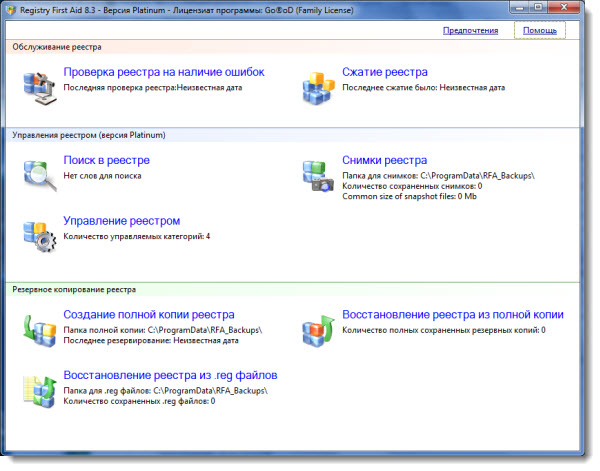
Task: Click the restore from full copy icon
Action: pos(319,328)
